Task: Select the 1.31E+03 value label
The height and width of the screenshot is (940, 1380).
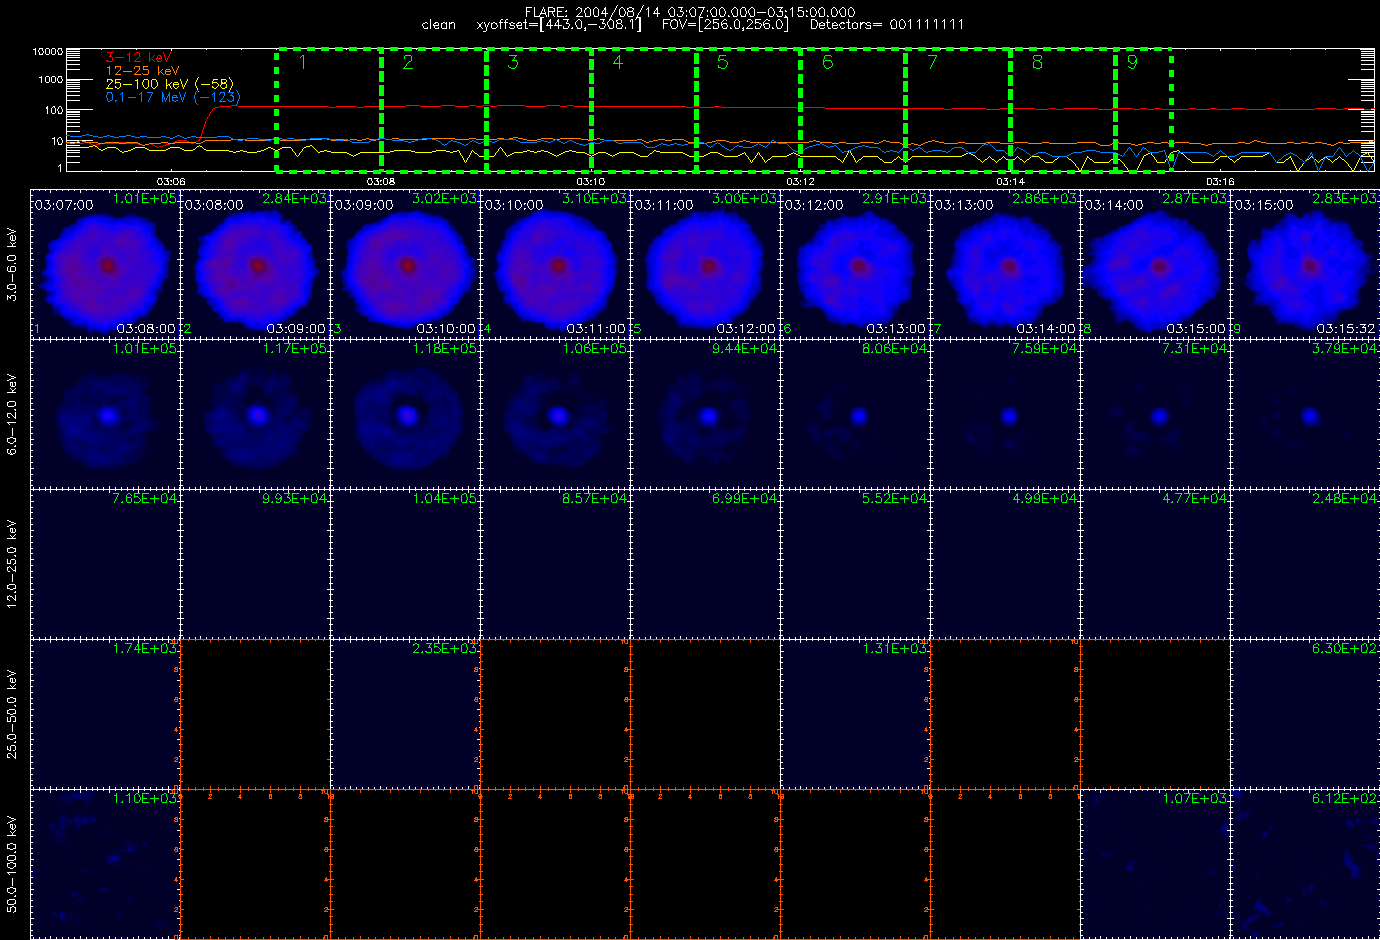Action: pos(894,649)
